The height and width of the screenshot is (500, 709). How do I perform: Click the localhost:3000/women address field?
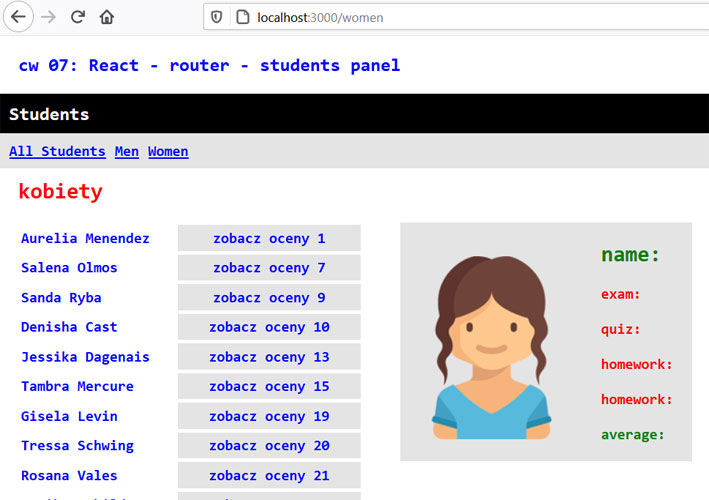(400, 17)
